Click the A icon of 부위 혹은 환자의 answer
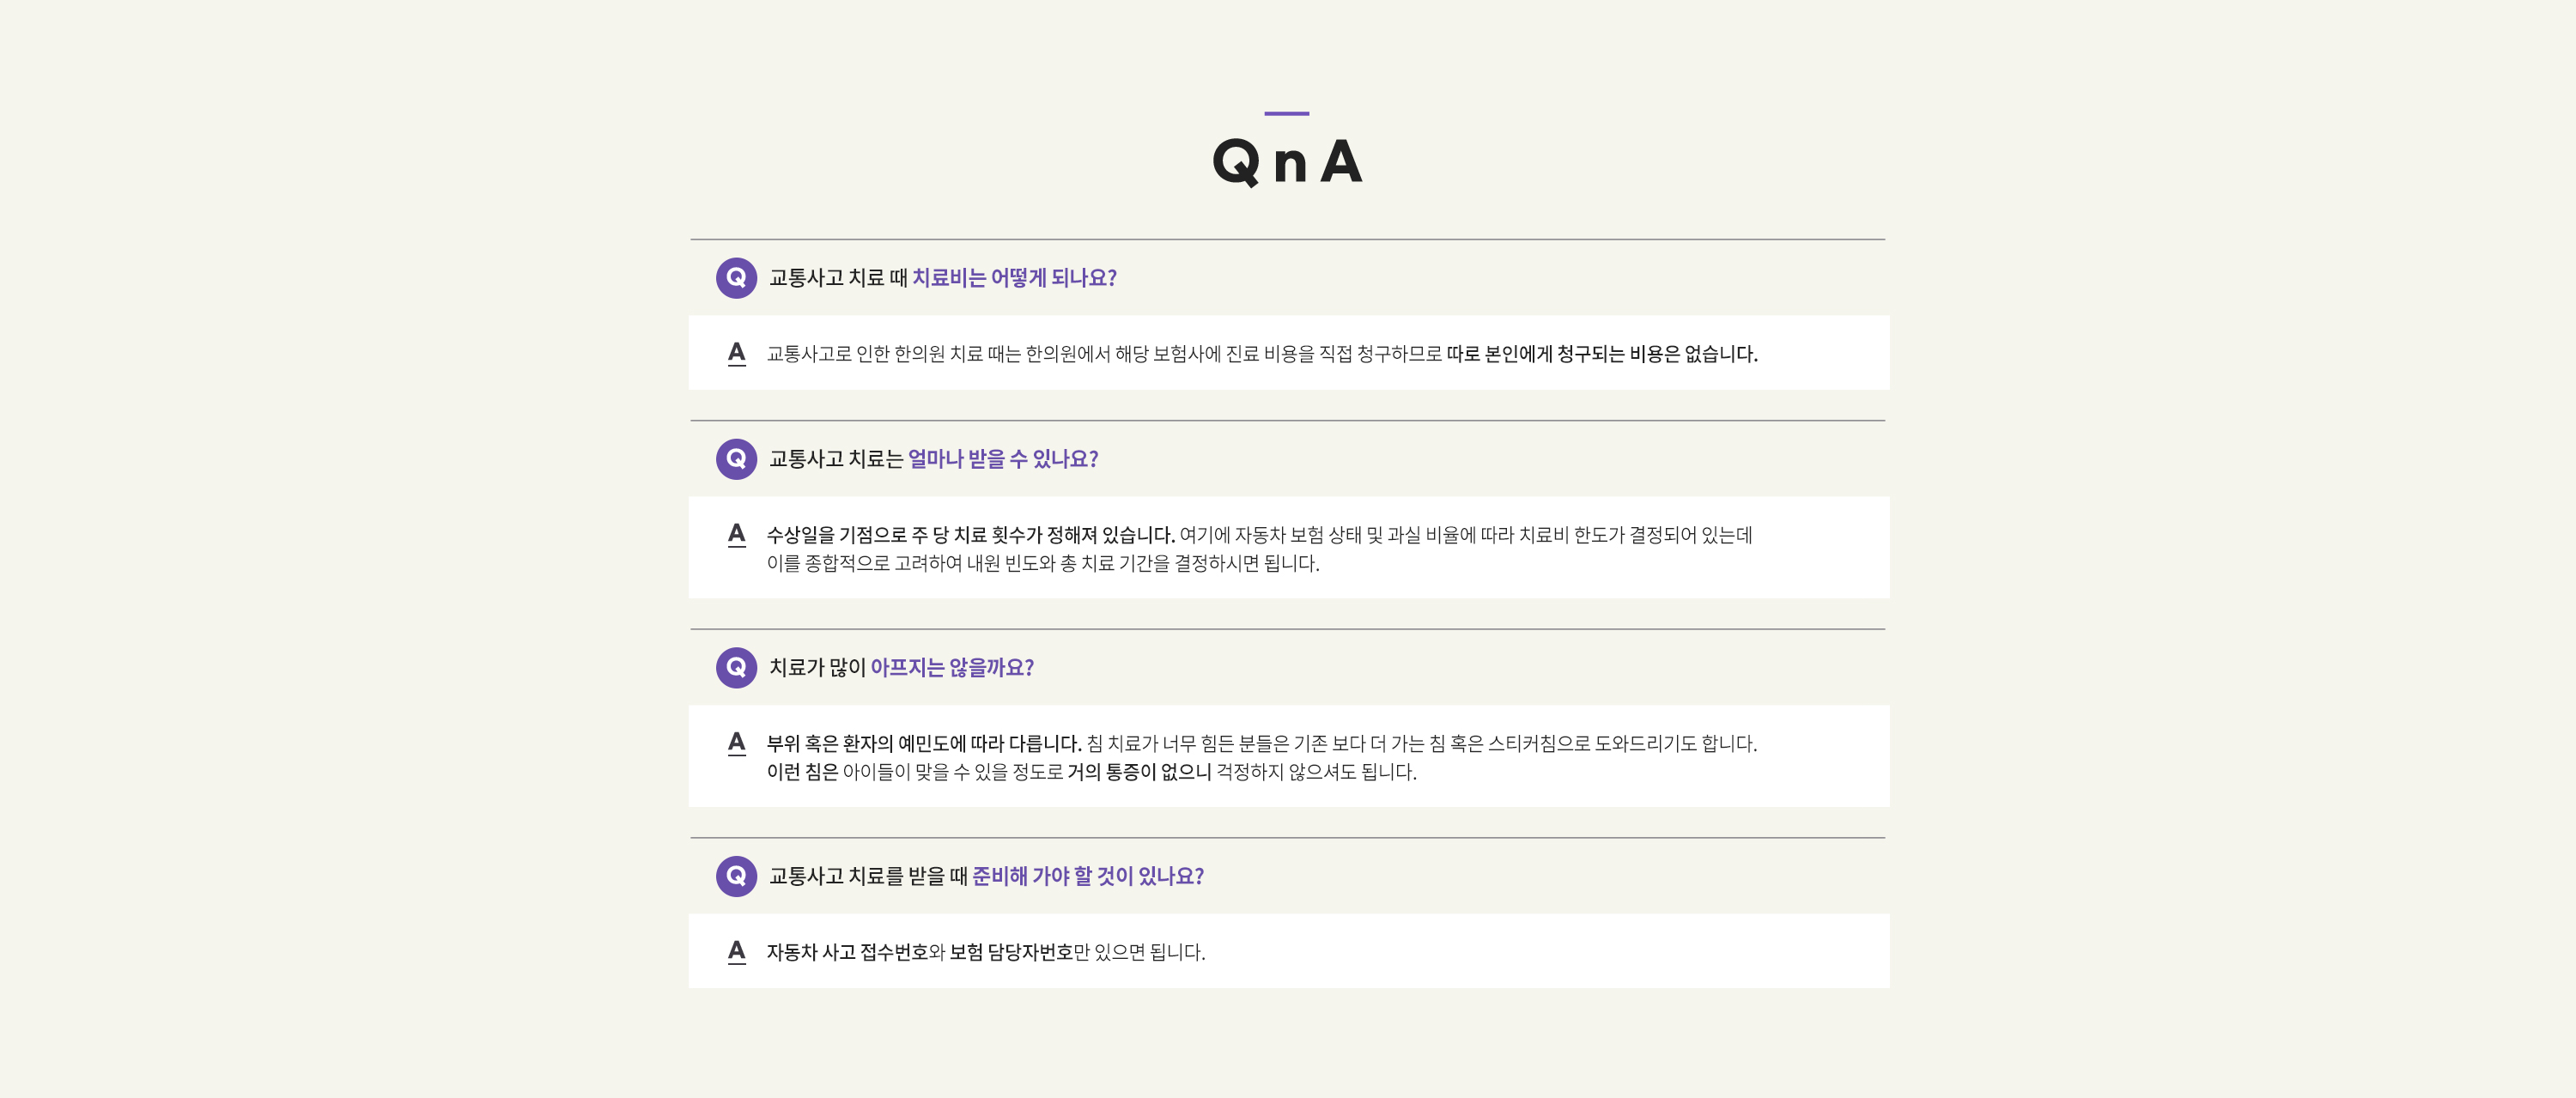The image size is (2576, 1098). [737, 743]
